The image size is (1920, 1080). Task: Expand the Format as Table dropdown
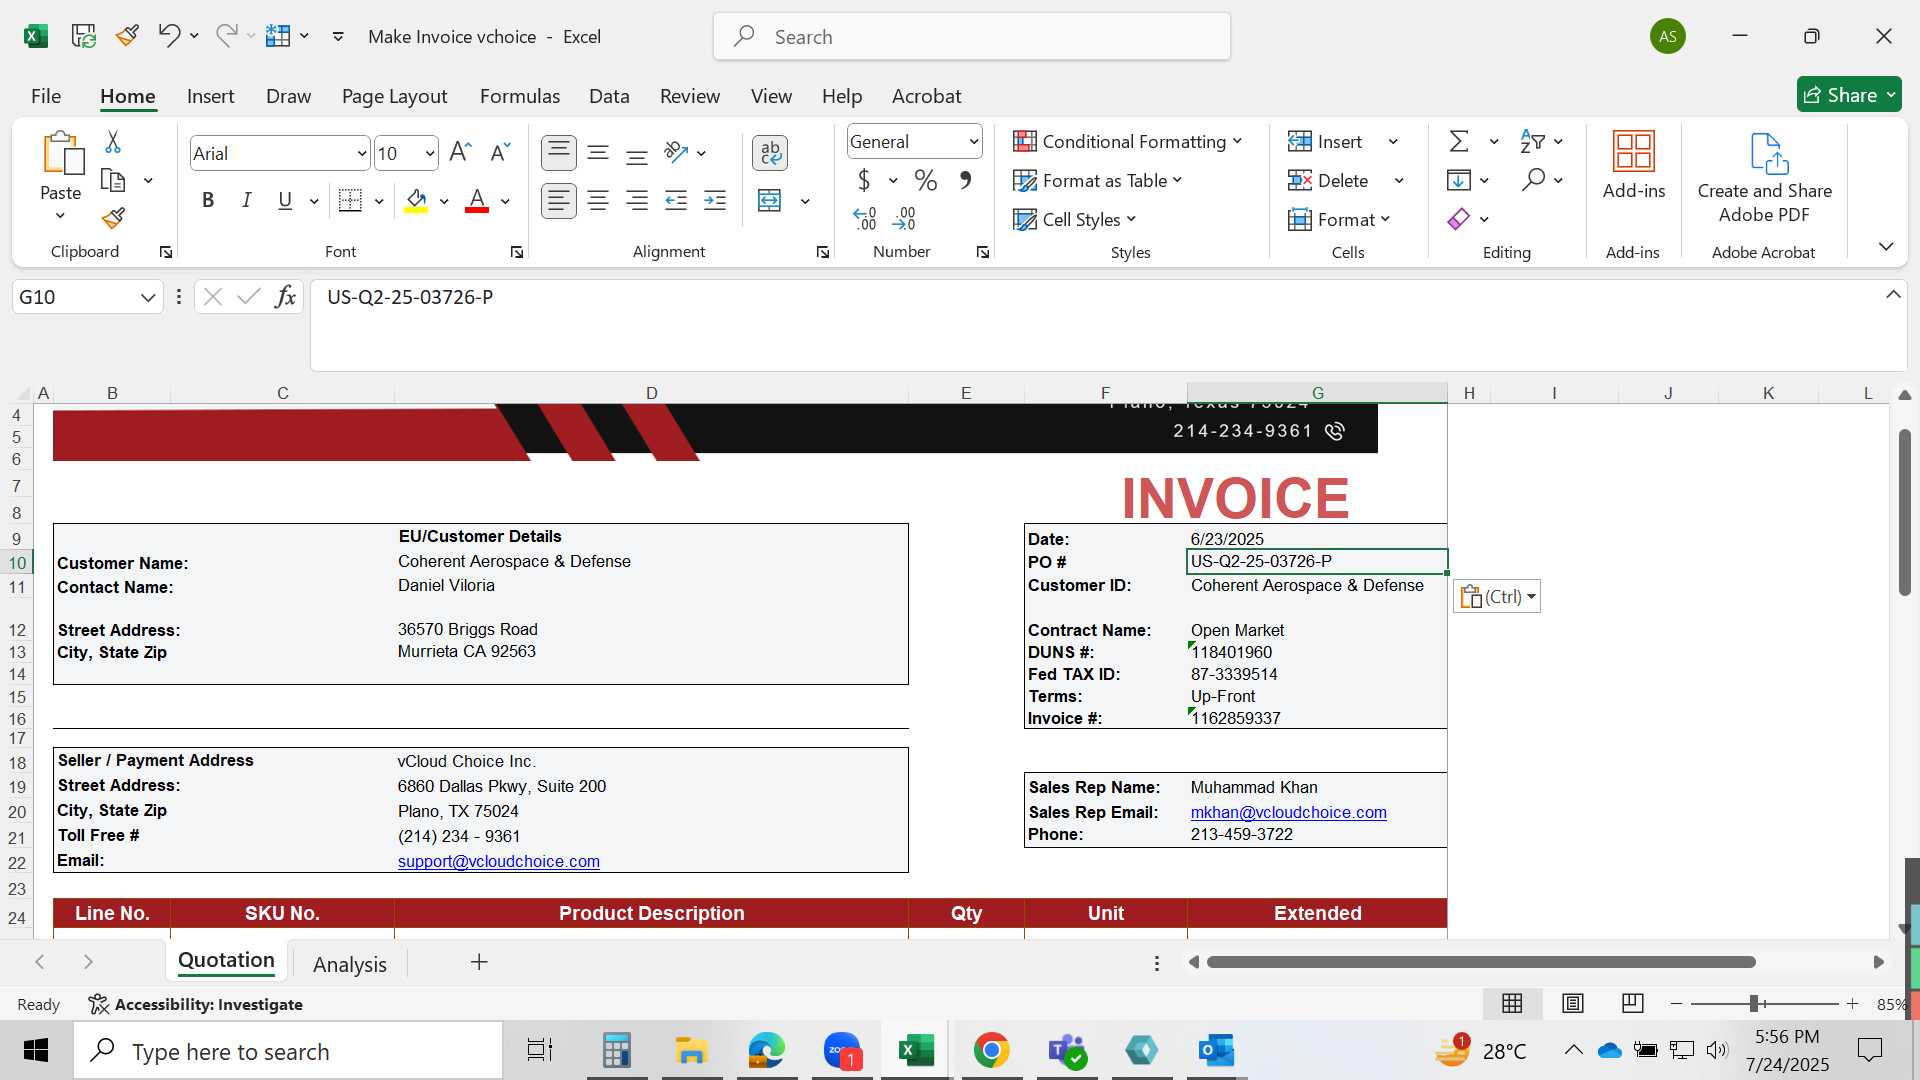1177,180
